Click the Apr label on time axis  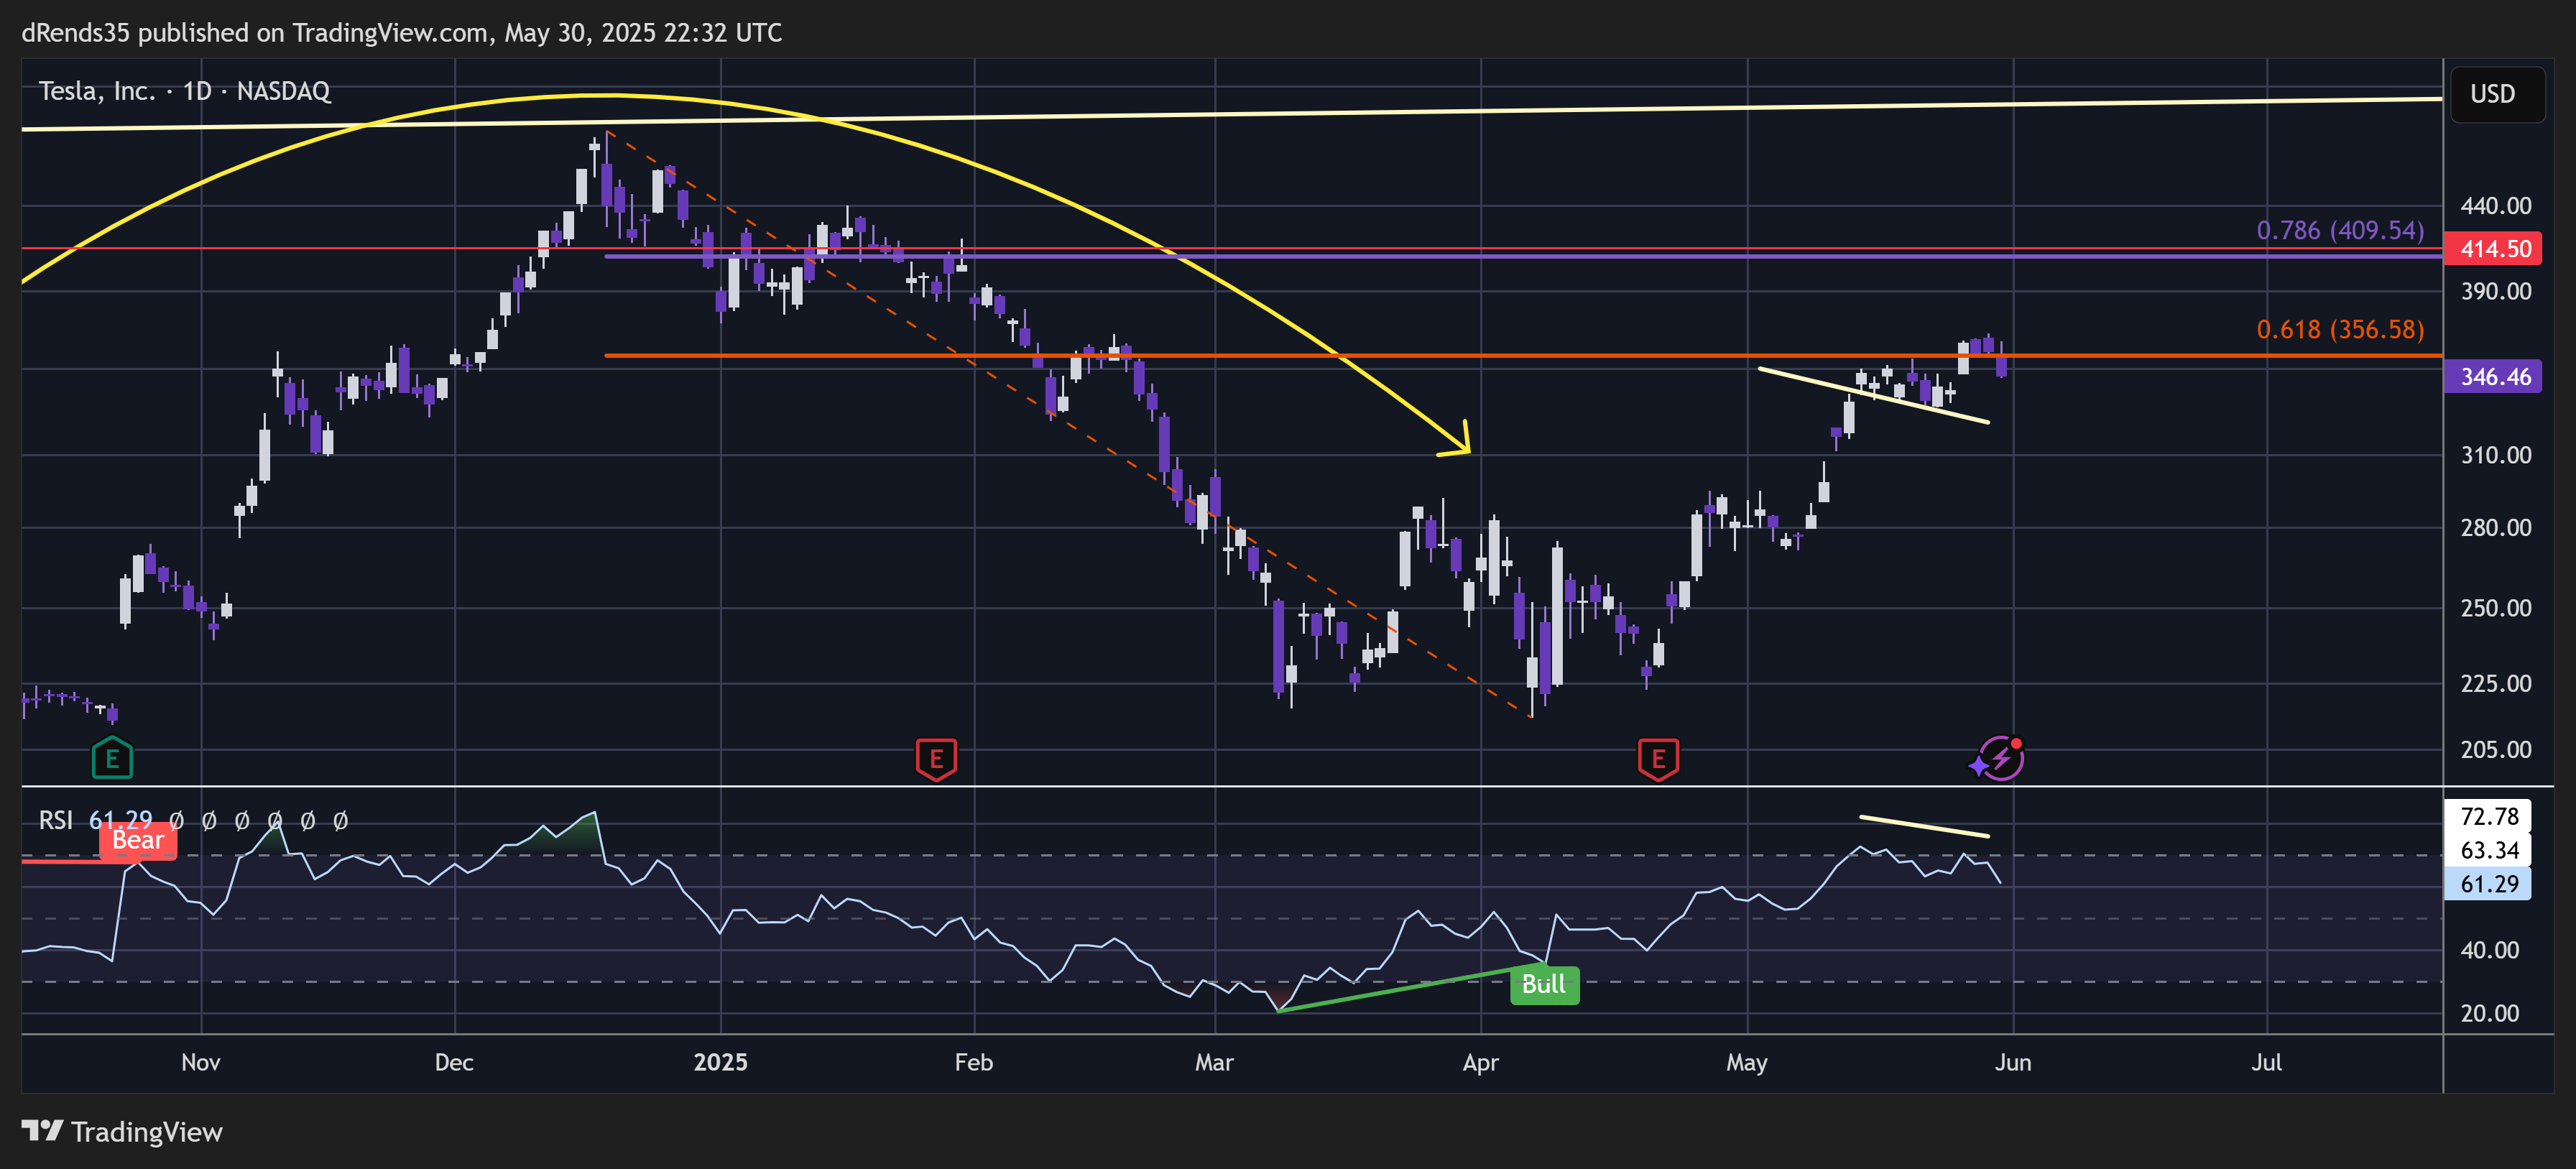[x=1480, y=1062]
